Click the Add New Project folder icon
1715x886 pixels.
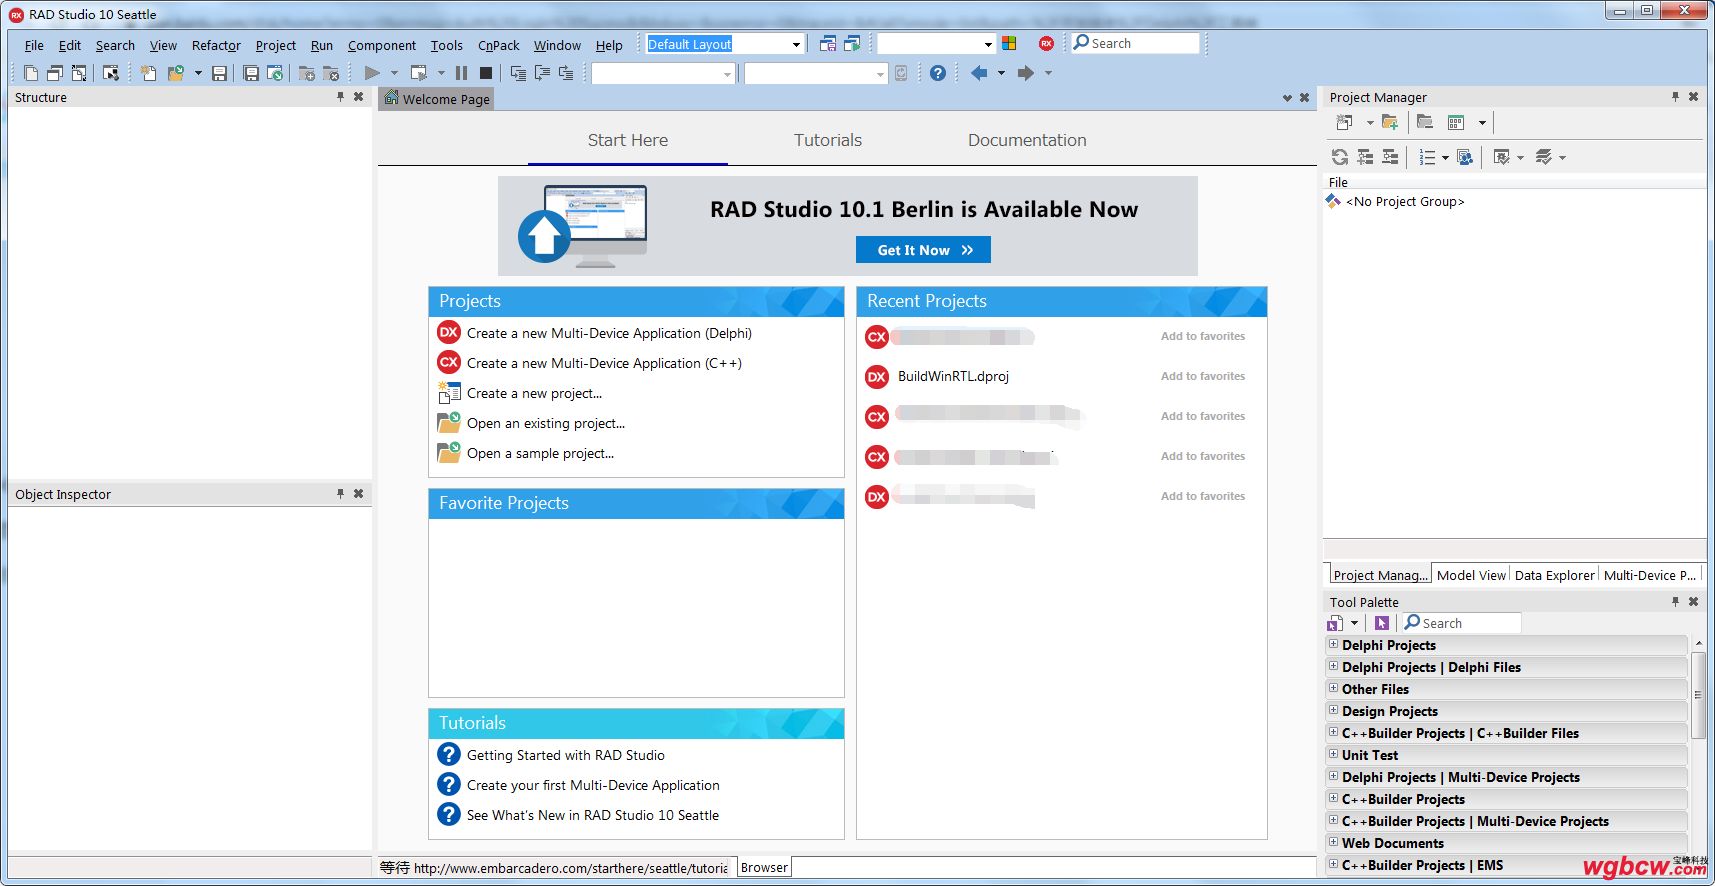pos(1390,122)
